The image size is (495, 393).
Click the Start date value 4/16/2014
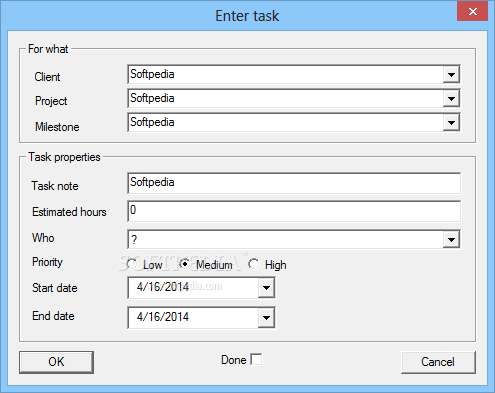pyautogui.click(x=163, y=287)
